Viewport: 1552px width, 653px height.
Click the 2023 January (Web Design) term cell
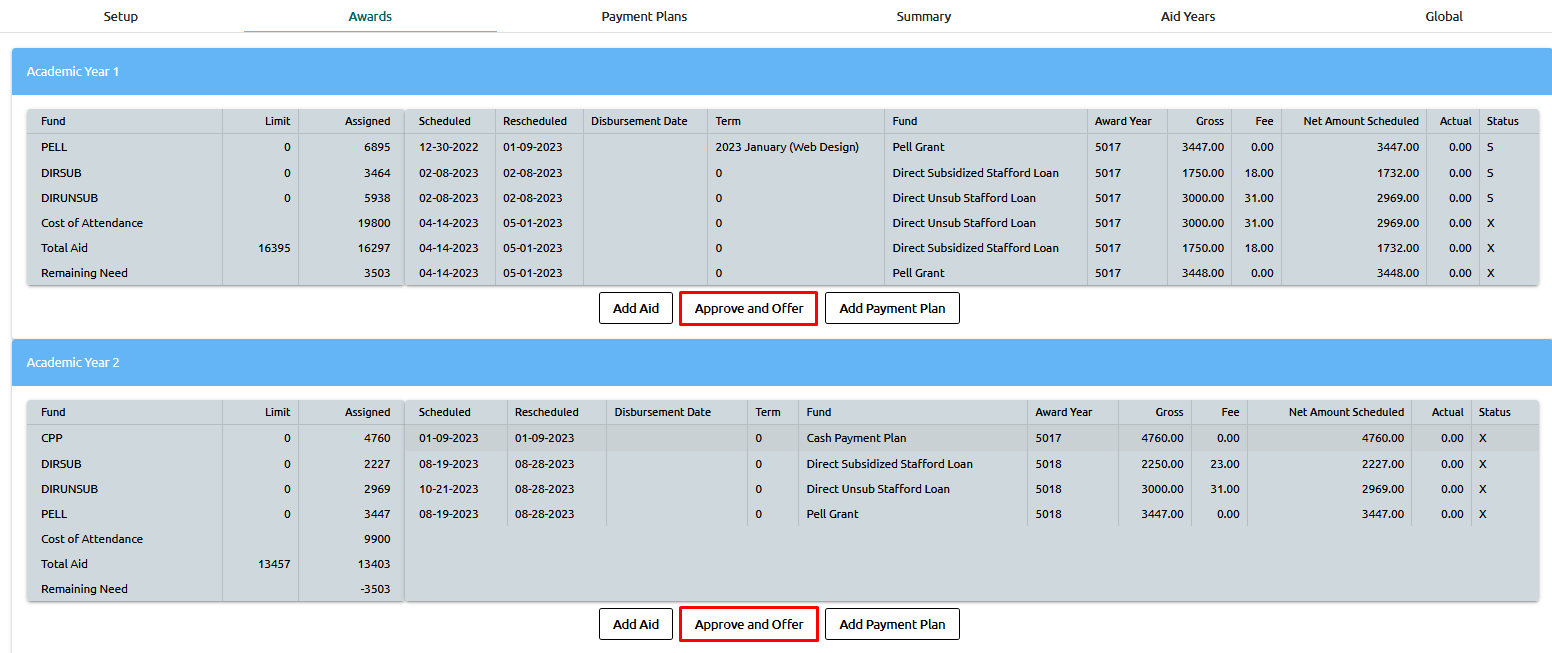[x=787, y=147]
